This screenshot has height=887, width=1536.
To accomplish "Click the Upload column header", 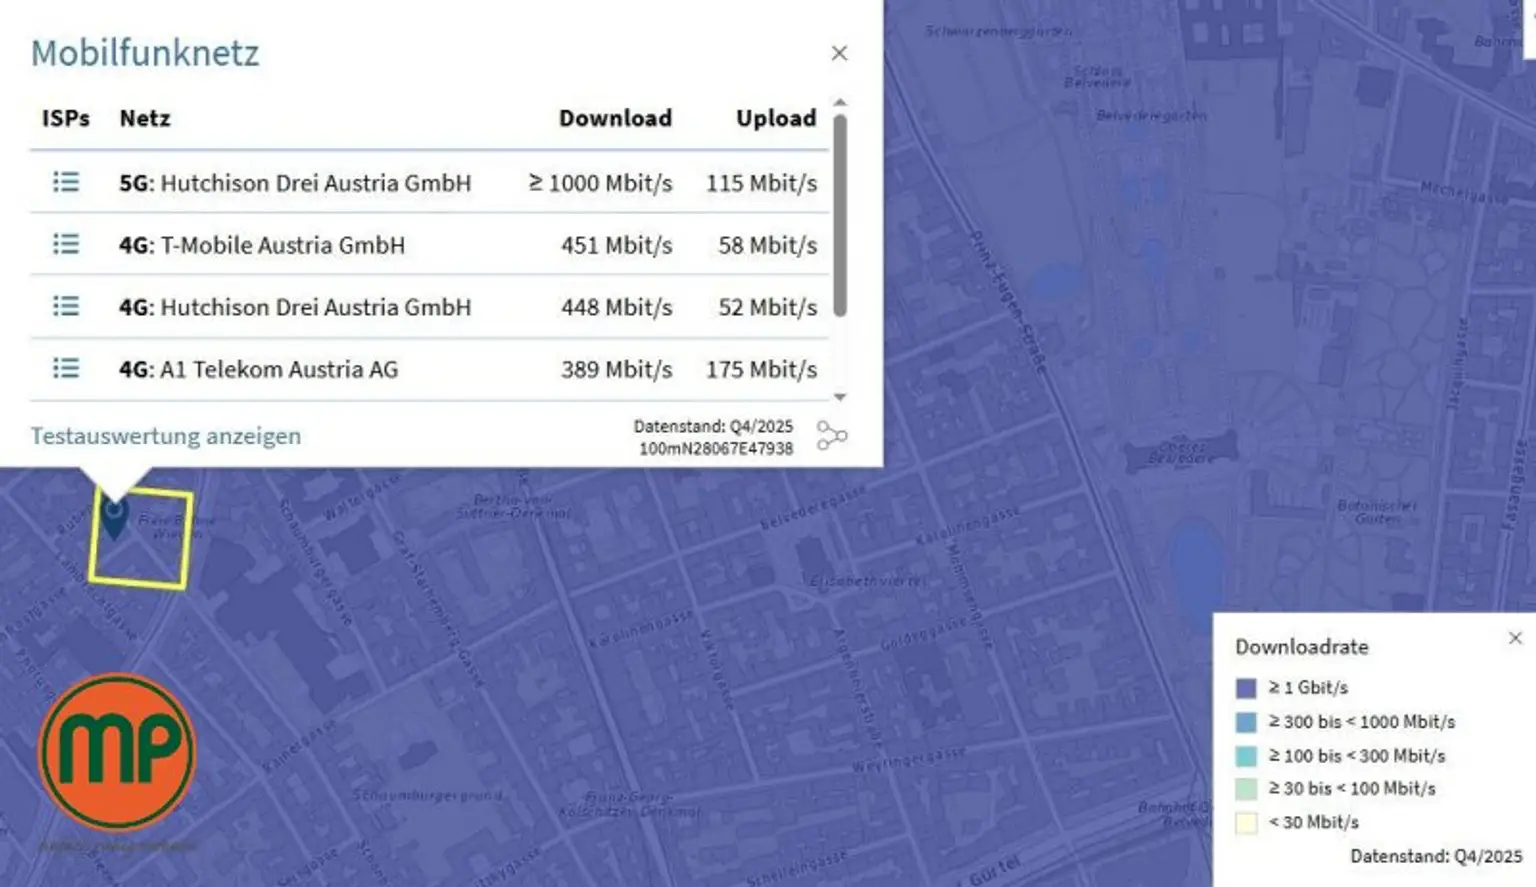I will [x=776, y=118].
